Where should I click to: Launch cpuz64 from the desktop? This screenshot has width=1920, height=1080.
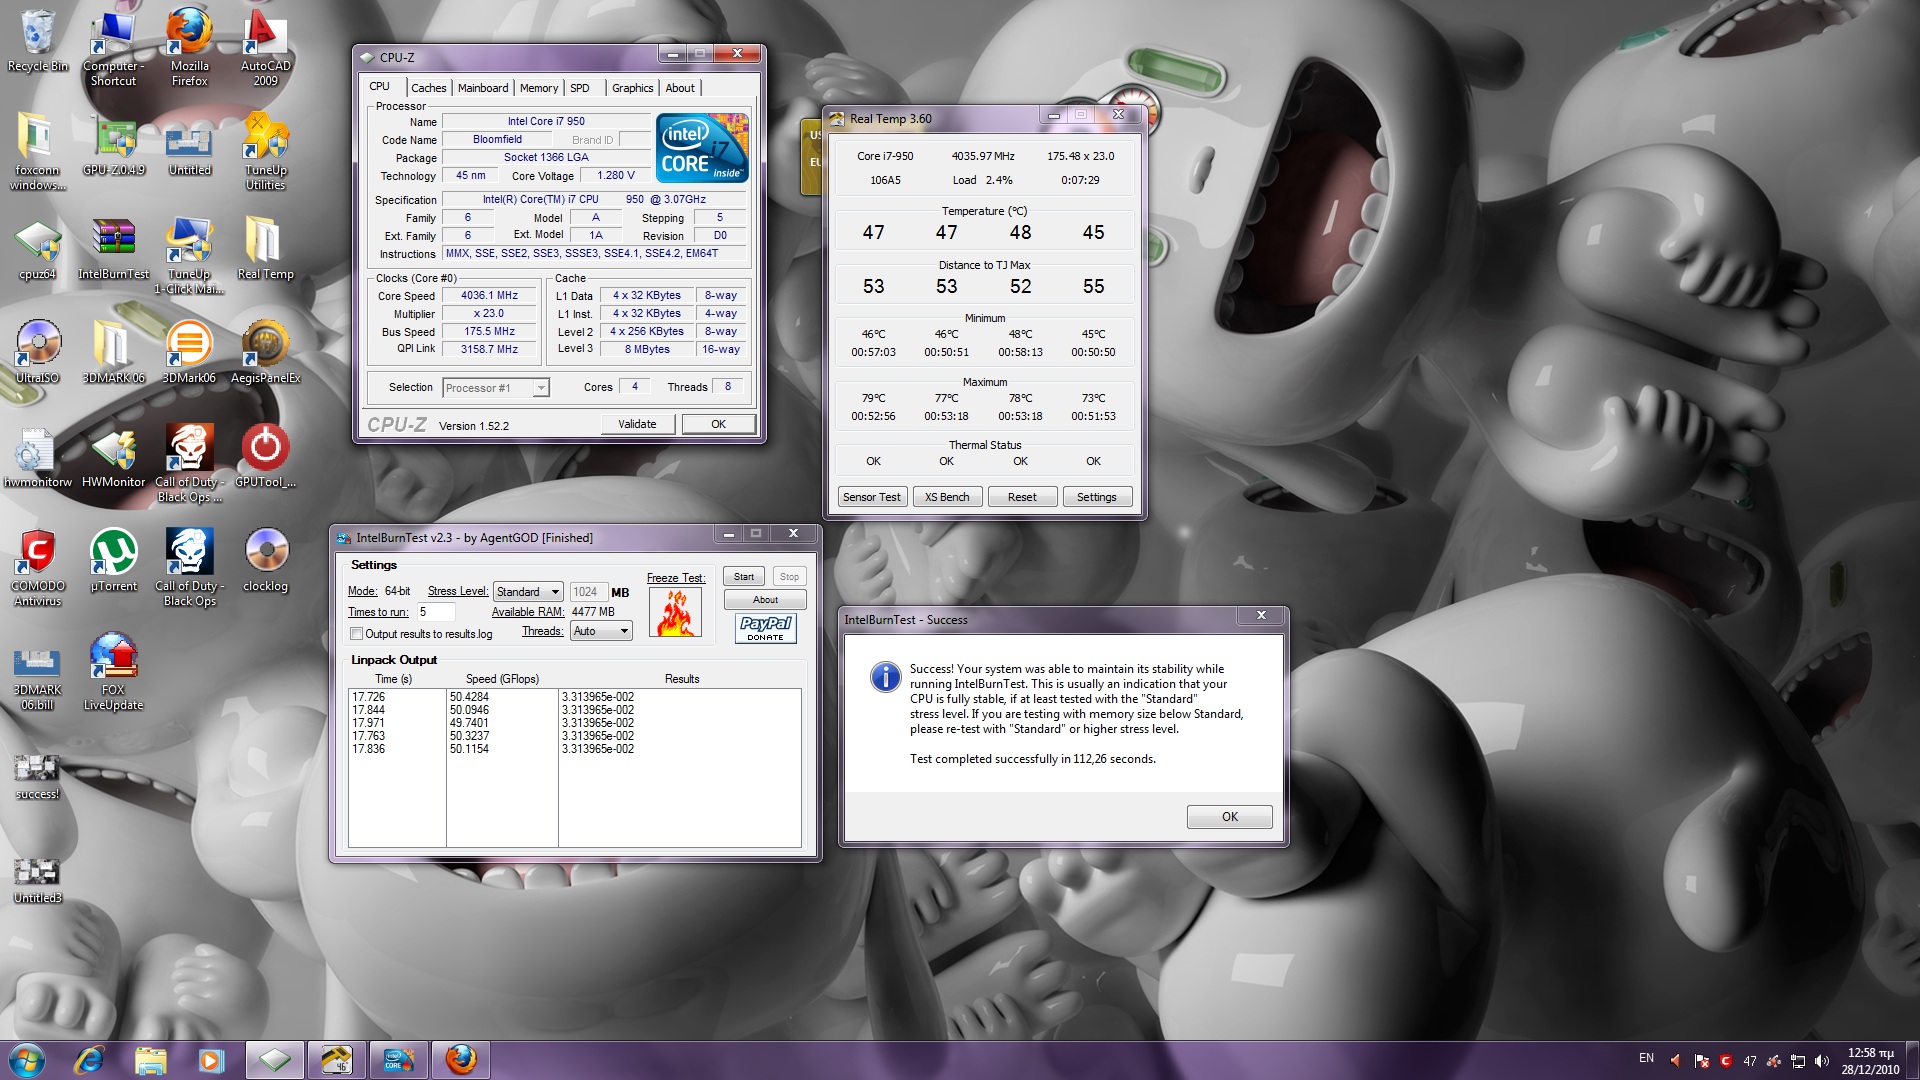(38, 247)
